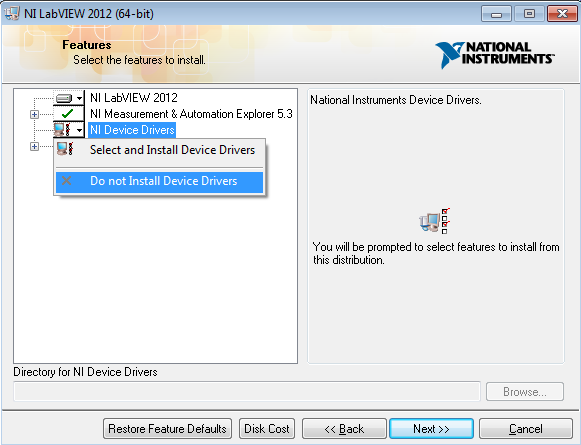
Task: Click 'Select the features to install.' subtitle
Action: click(139, 60)
